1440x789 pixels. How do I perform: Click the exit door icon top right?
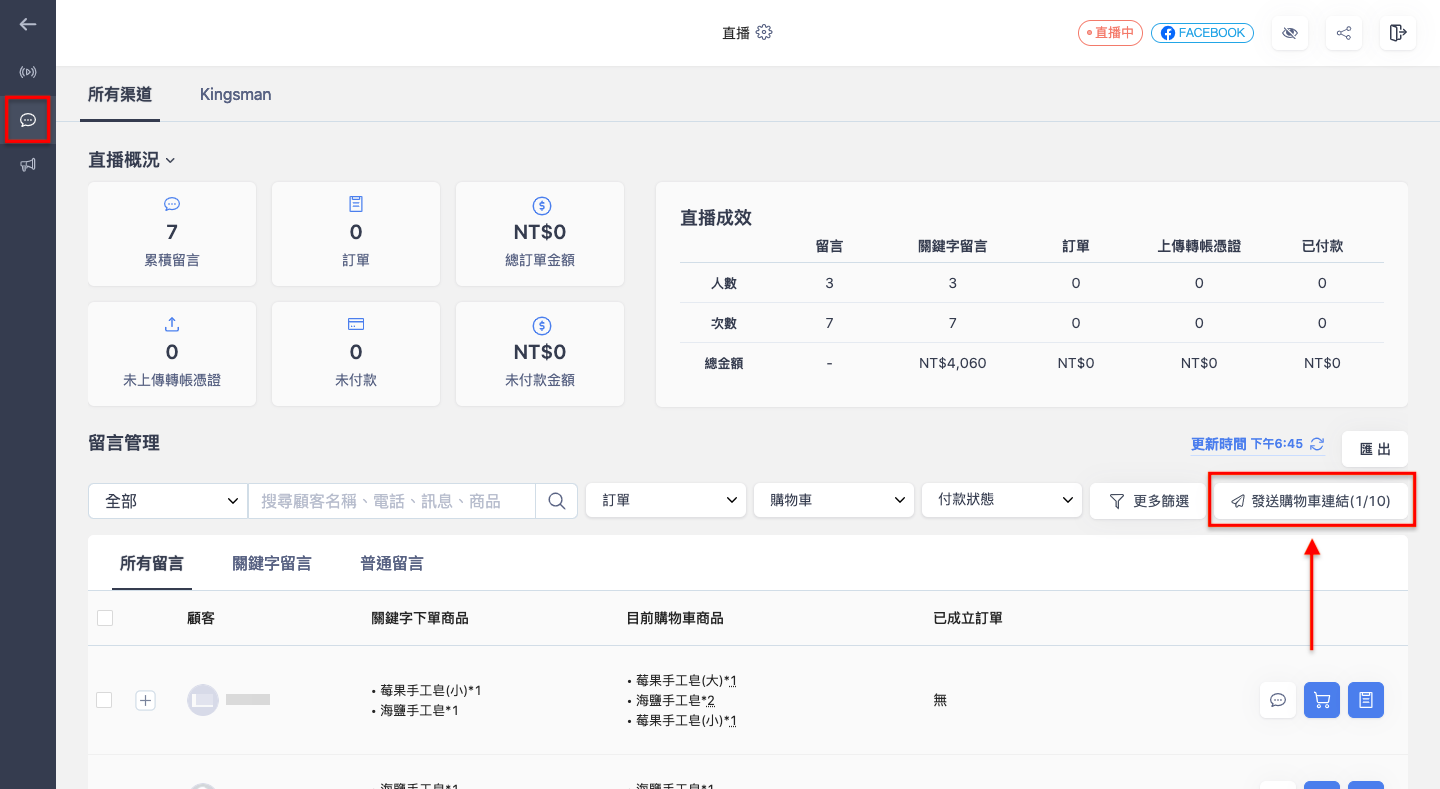[x=1398, y=33]
